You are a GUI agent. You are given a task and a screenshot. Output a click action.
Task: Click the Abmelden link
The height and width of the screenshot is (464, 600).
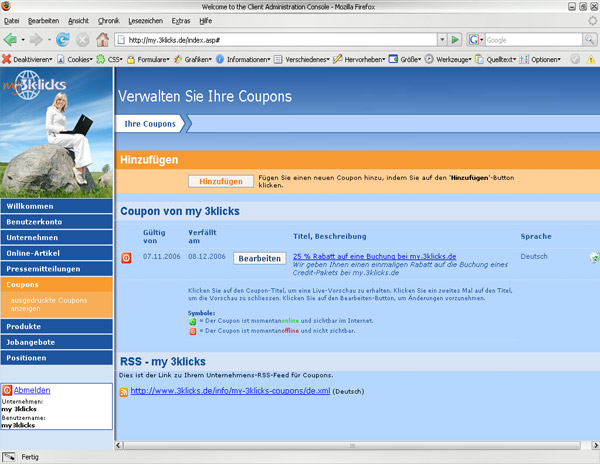32,390
